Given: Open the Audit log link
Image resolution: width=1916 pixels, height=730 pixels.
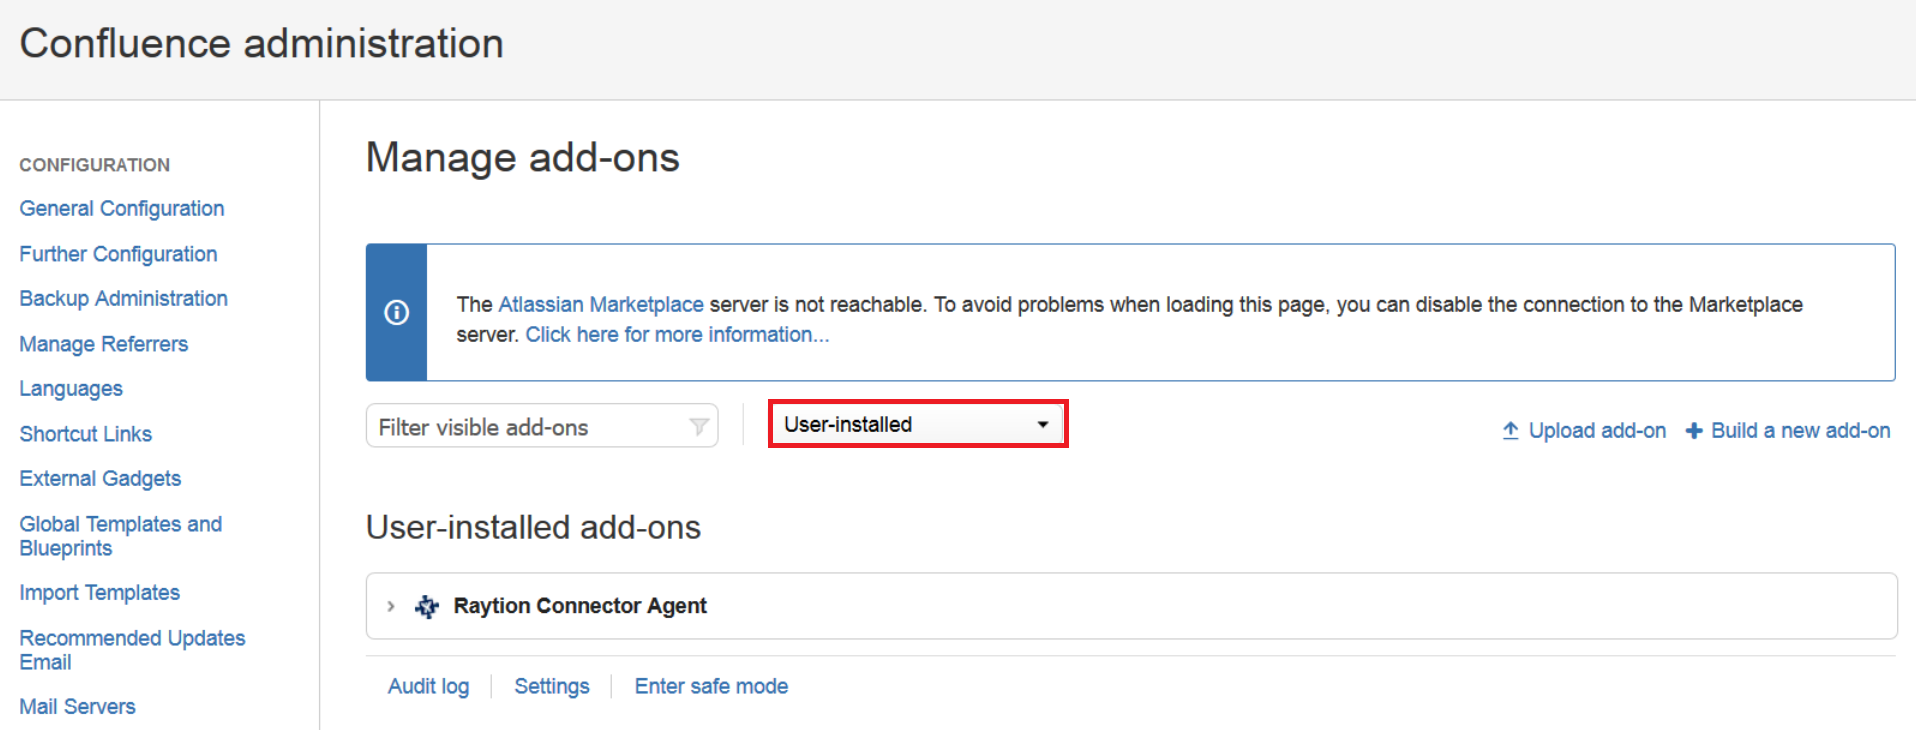Looking at the screenshot, I should tap(428, 686).
